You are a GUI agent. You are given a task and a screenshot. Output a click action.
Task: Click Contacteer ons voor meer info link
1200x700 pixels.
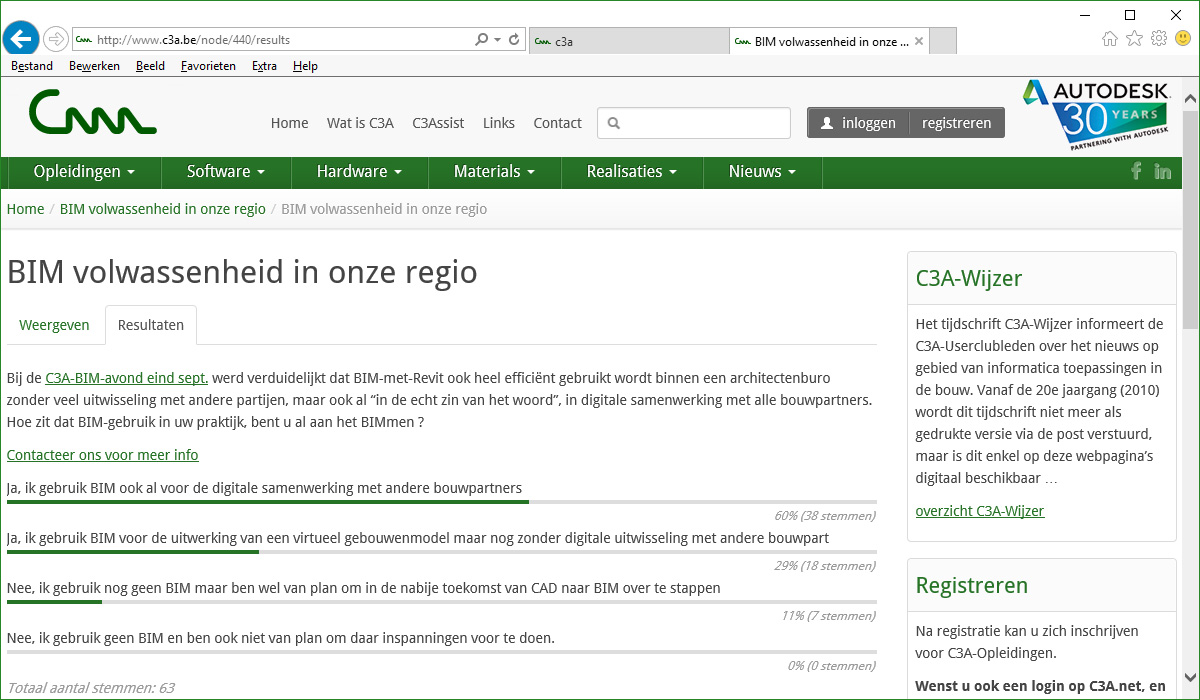(103, 455)
